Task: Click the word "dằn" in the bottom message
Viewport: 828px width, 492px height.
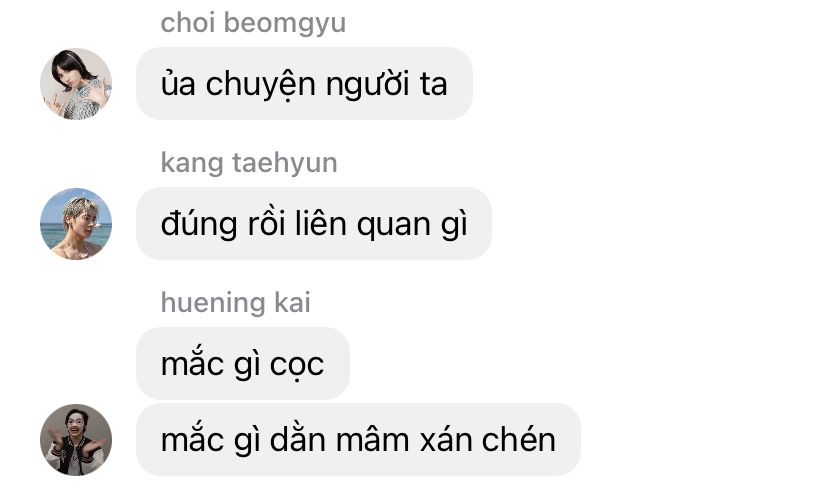Action: point(297,438)
